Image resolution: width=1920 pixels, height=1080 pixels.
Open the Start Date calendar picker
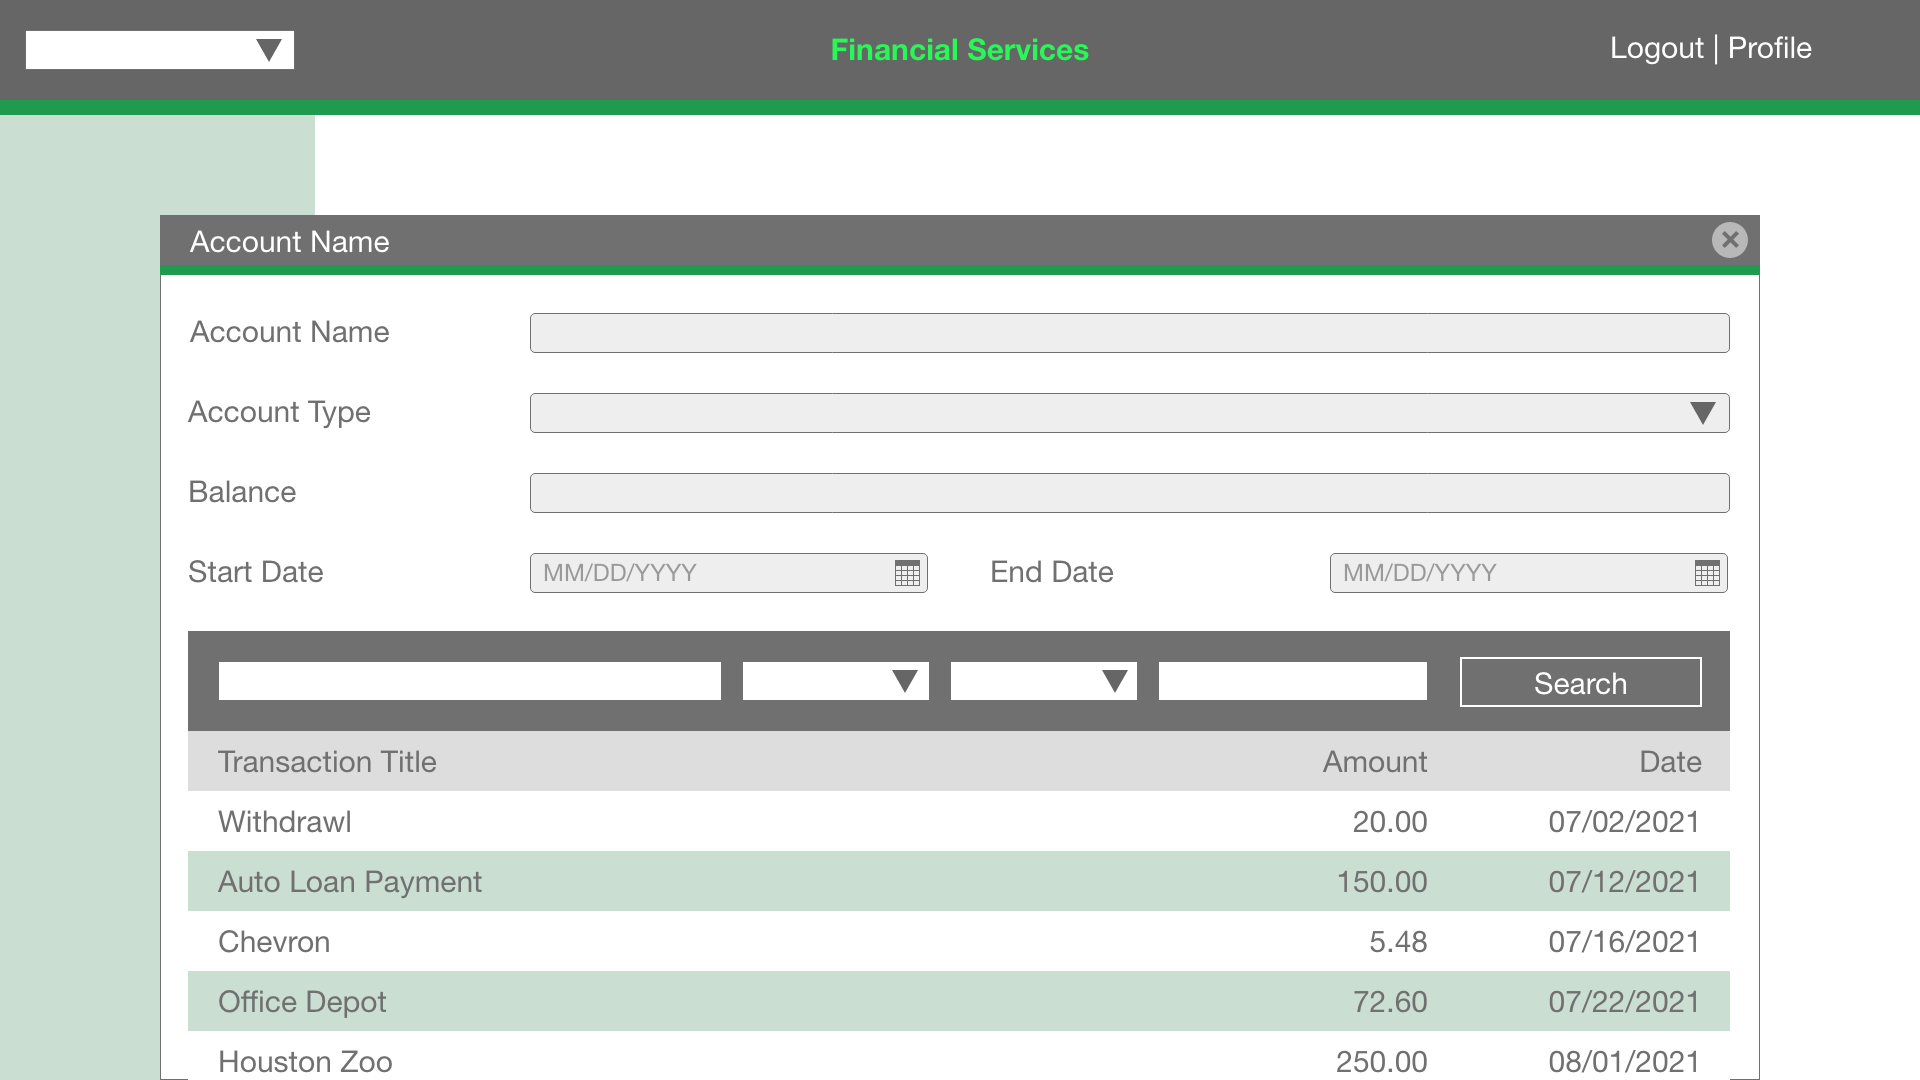906,573
